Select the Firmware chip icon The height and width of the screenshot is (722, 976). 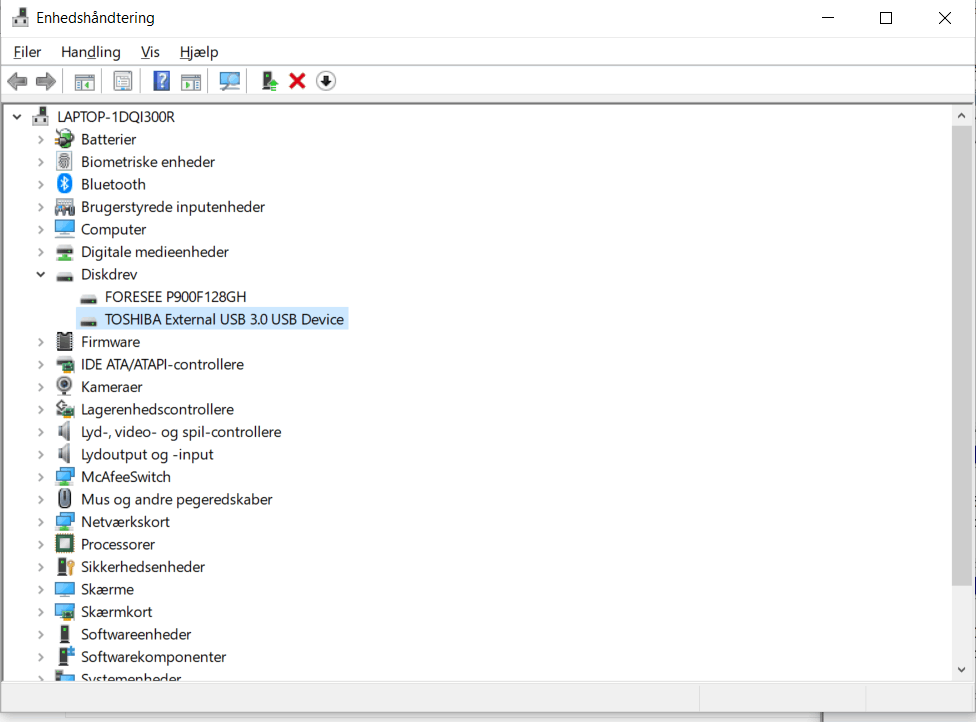(64, 341)
